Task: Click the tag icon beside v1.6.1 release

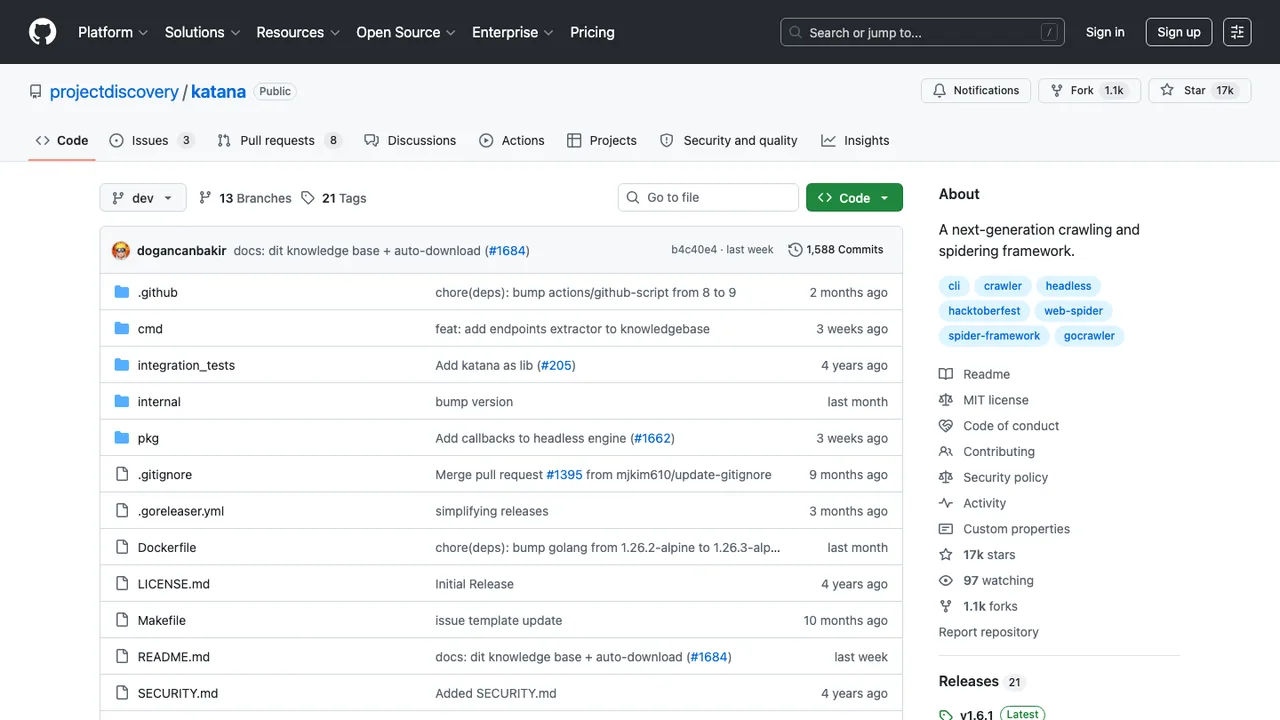Action: 946,714
